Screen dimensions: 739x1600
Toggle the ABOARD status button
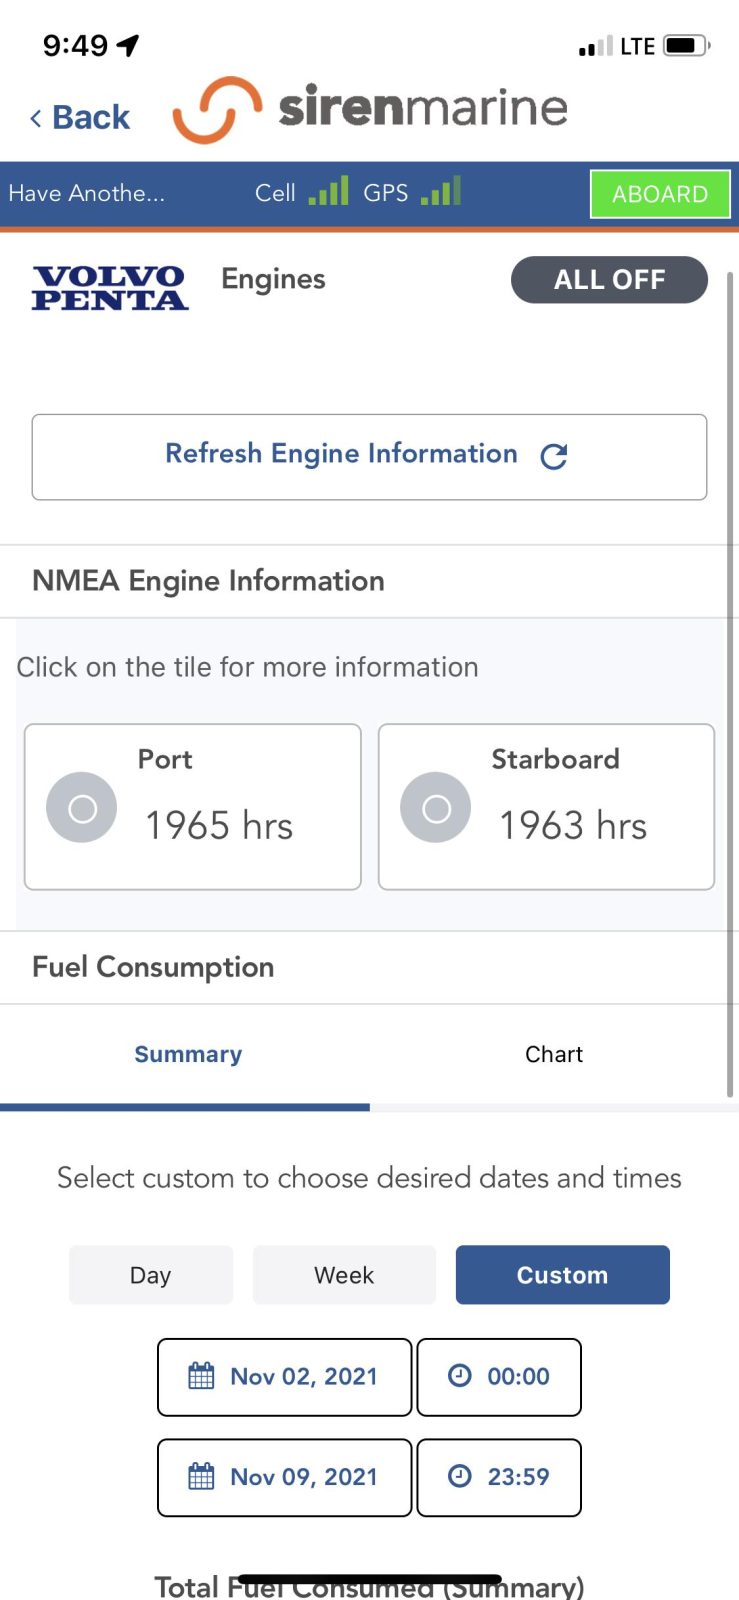pos(659,194)
